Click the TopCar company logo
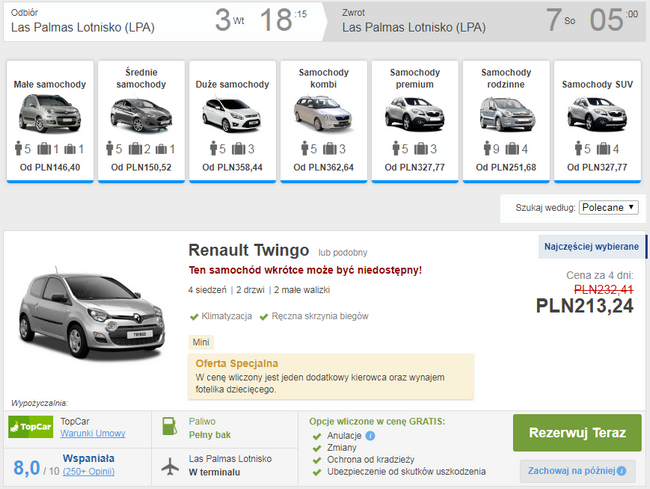The width and height of the screenshot is (650, 489). pyautogui.click(x=31, y=426)
